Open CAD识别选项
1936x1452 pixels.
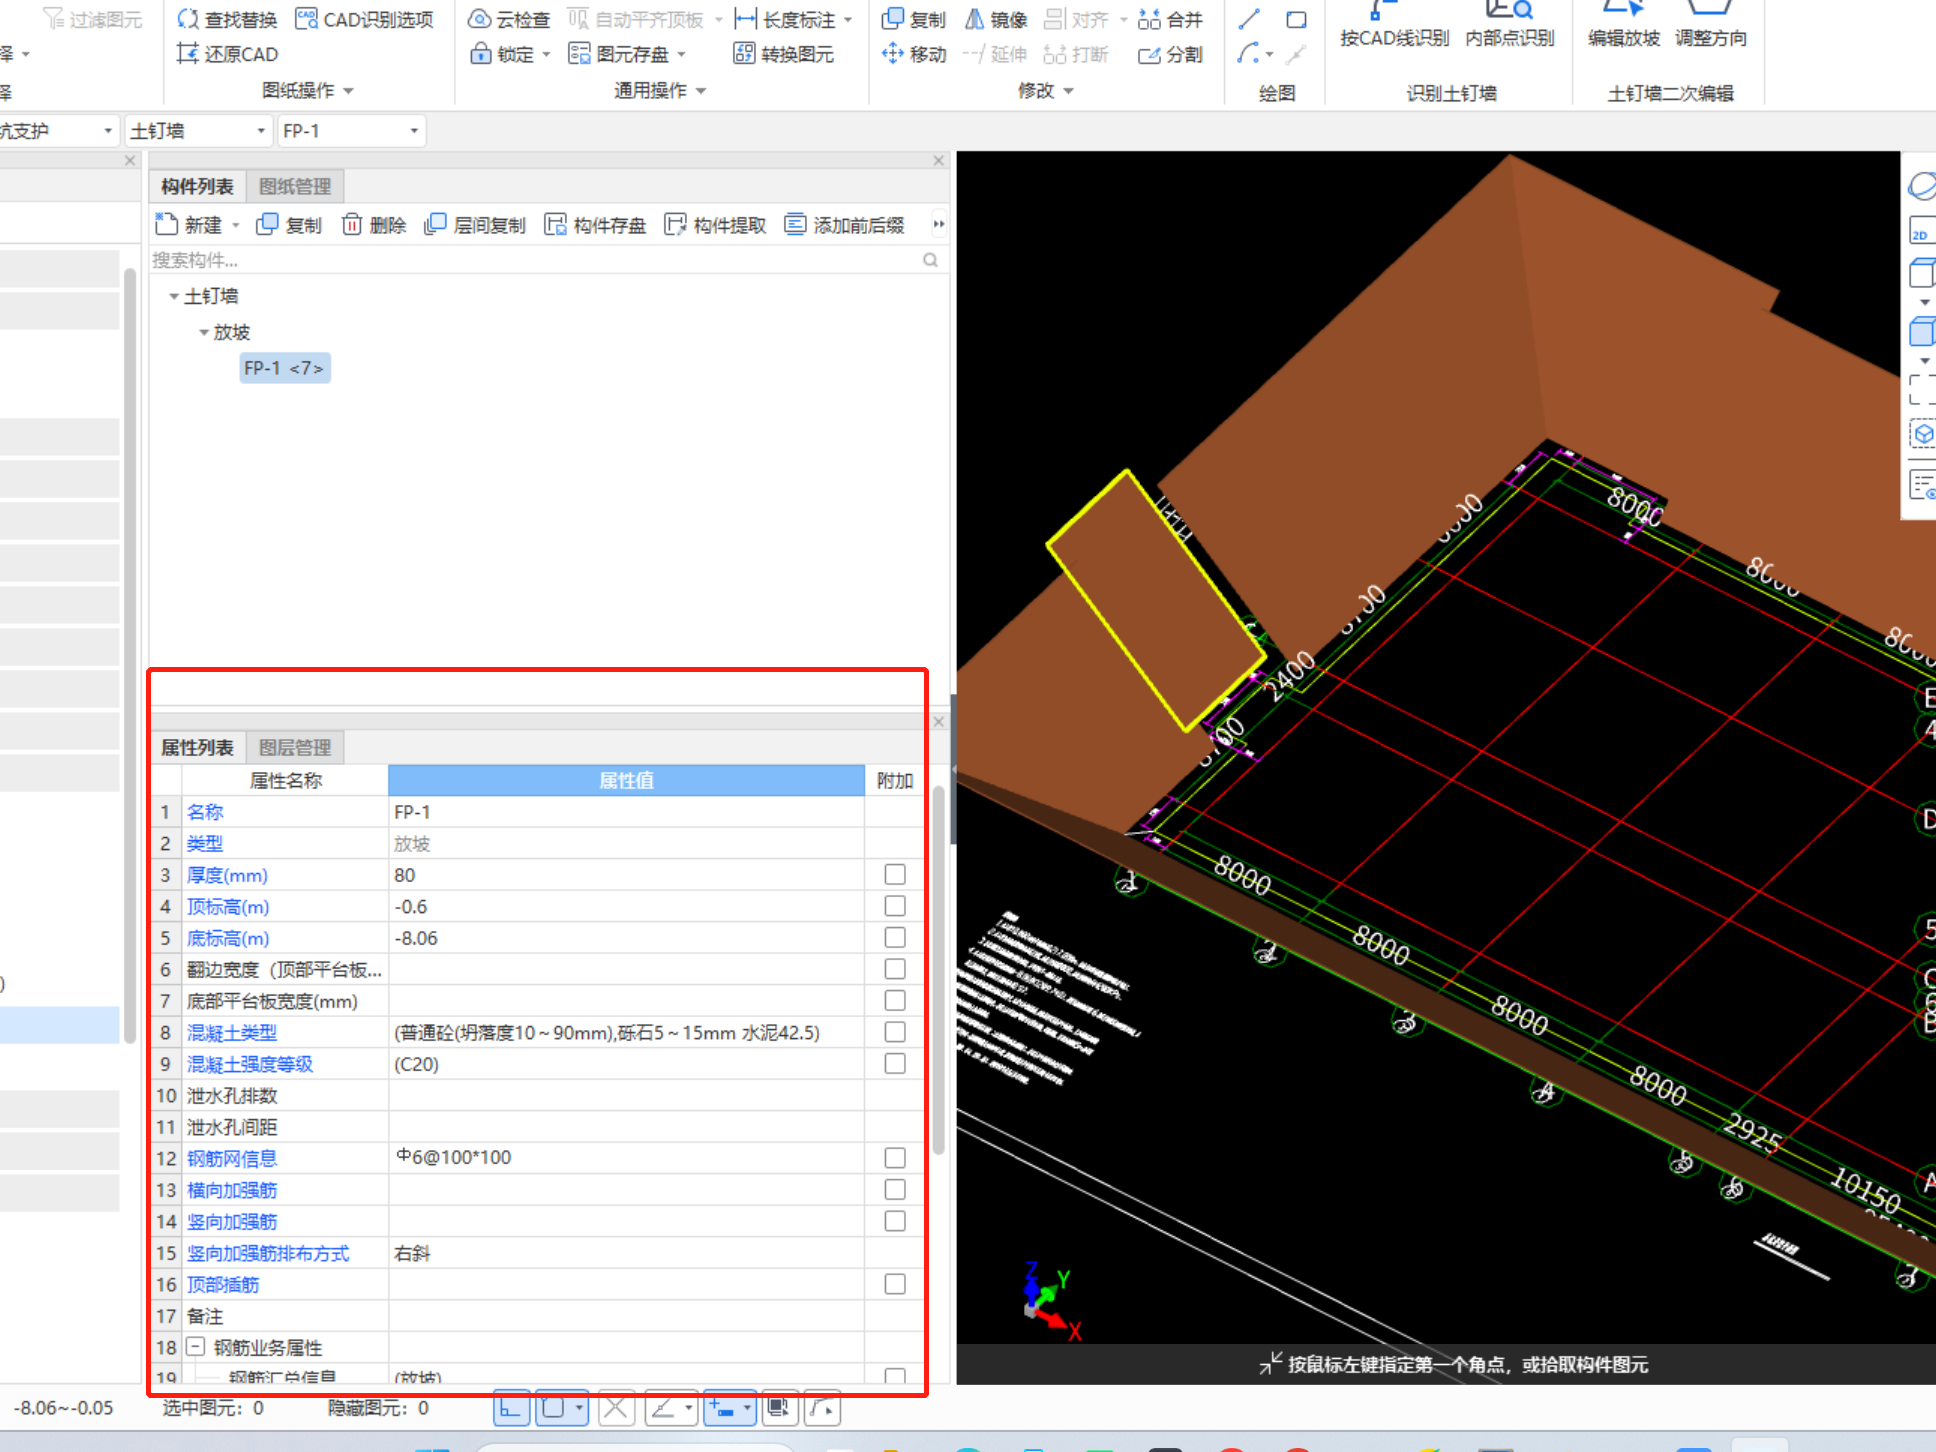pos(365,19)
